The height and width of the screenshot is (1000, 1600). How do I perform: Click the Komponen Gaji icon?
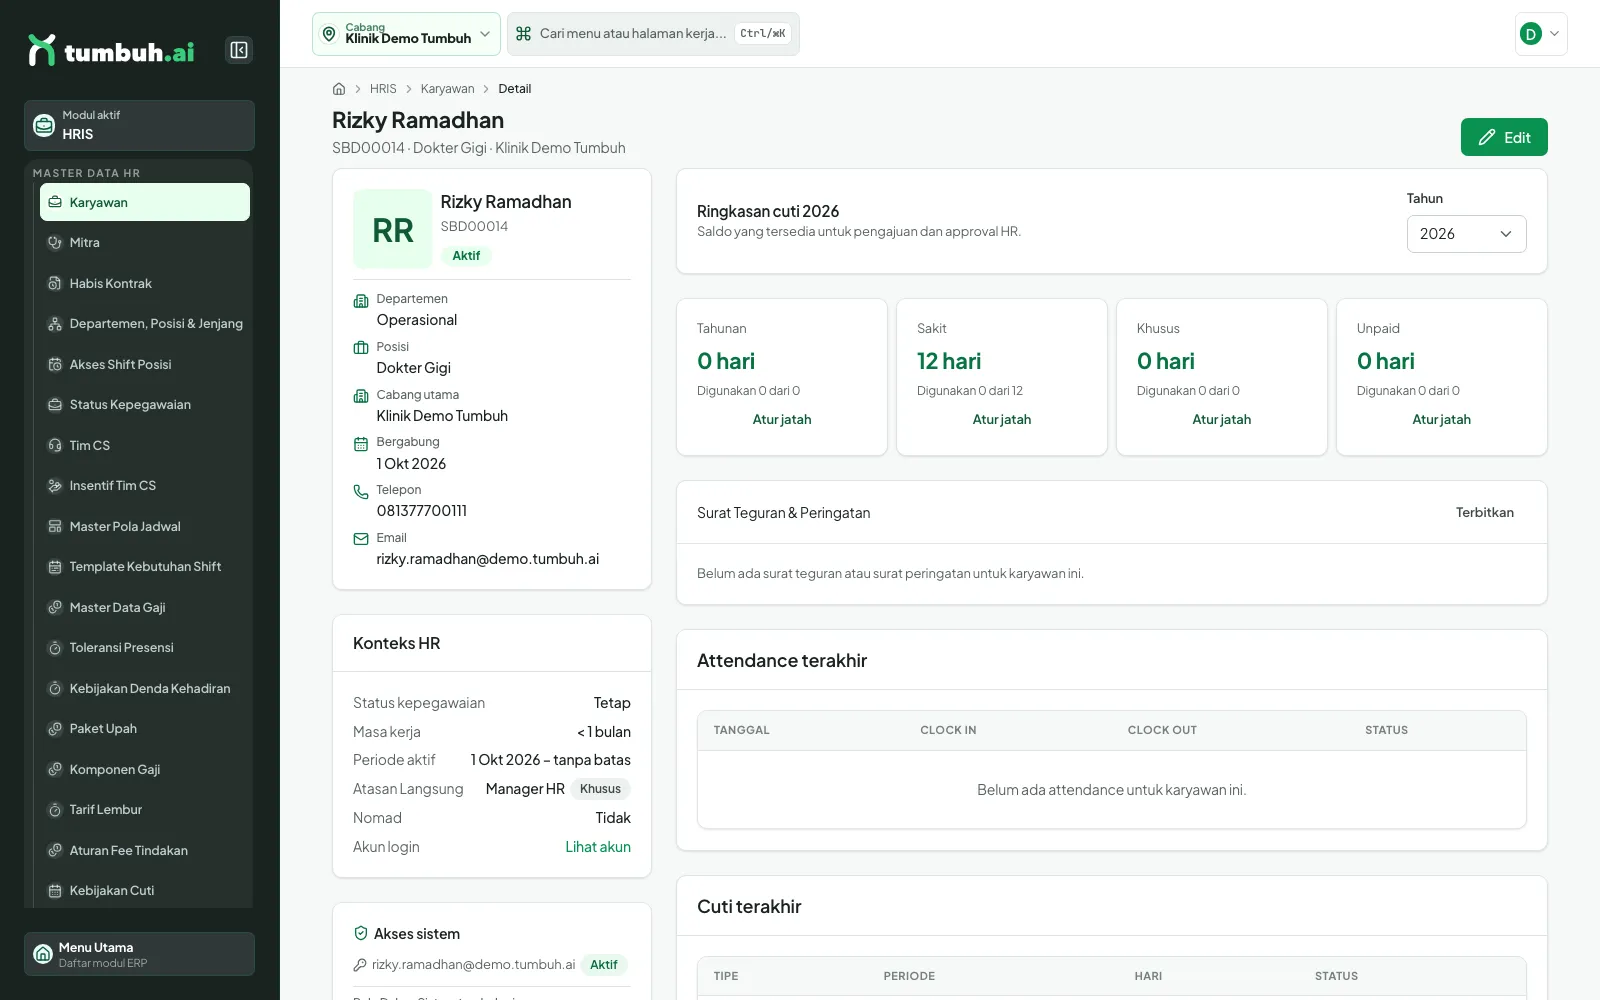tap(55, 769)
